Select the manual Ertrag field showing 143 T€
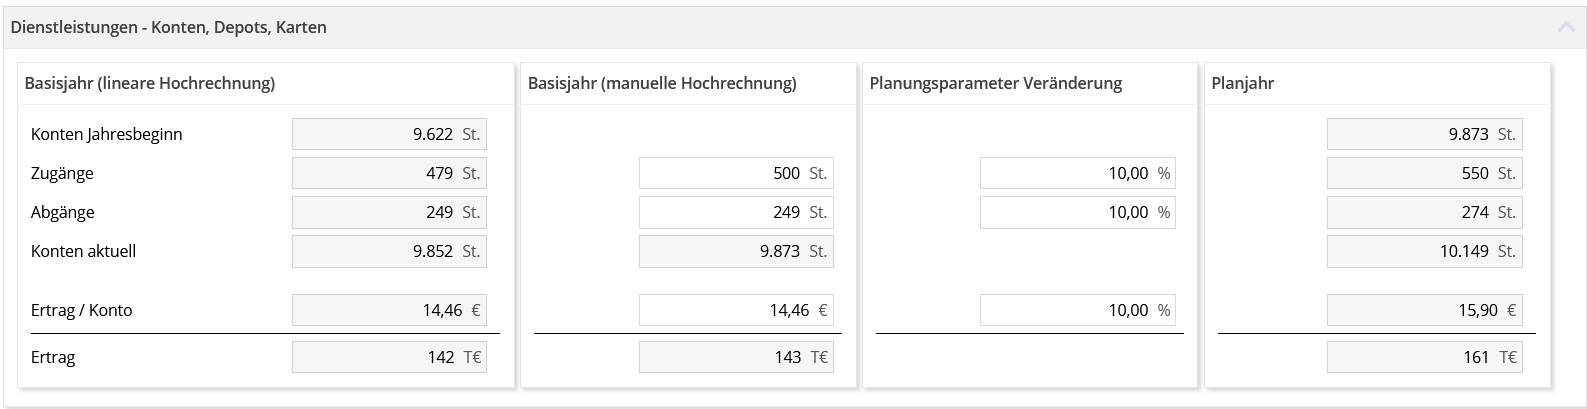Image resolution: width=1587 pixels, height=409 pixels. point(735,357)
